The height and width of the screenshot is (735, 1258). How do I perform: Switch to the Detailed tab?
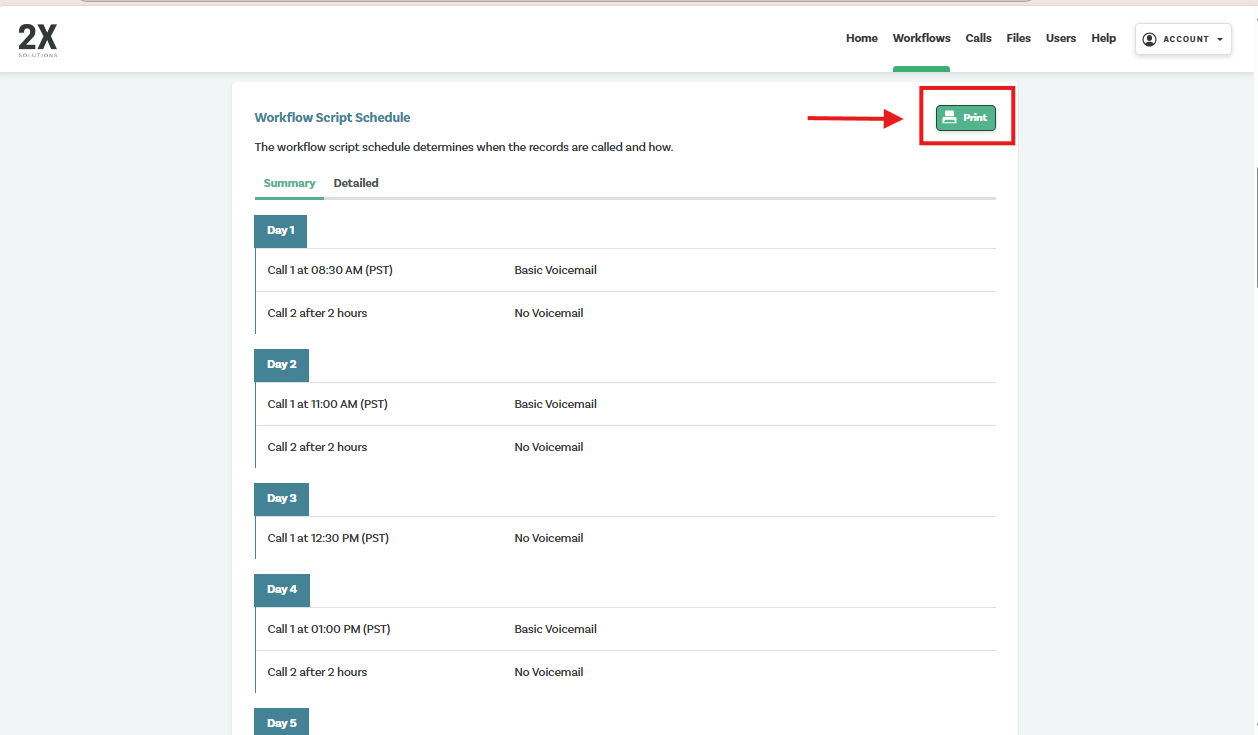[x=356, y=184]
